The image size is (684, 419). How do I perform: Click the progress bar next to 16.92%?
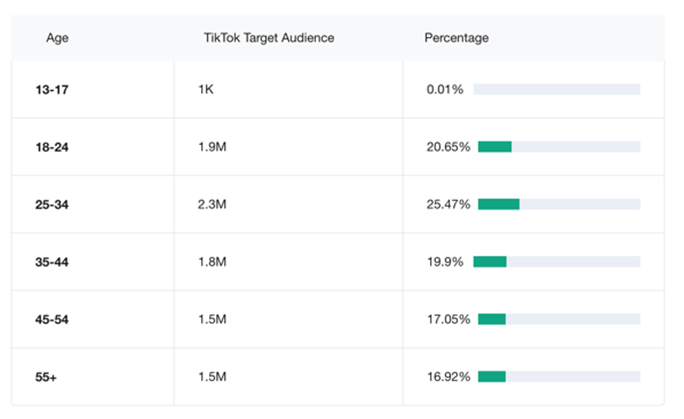pyautogui.click(x=558, y=377)
